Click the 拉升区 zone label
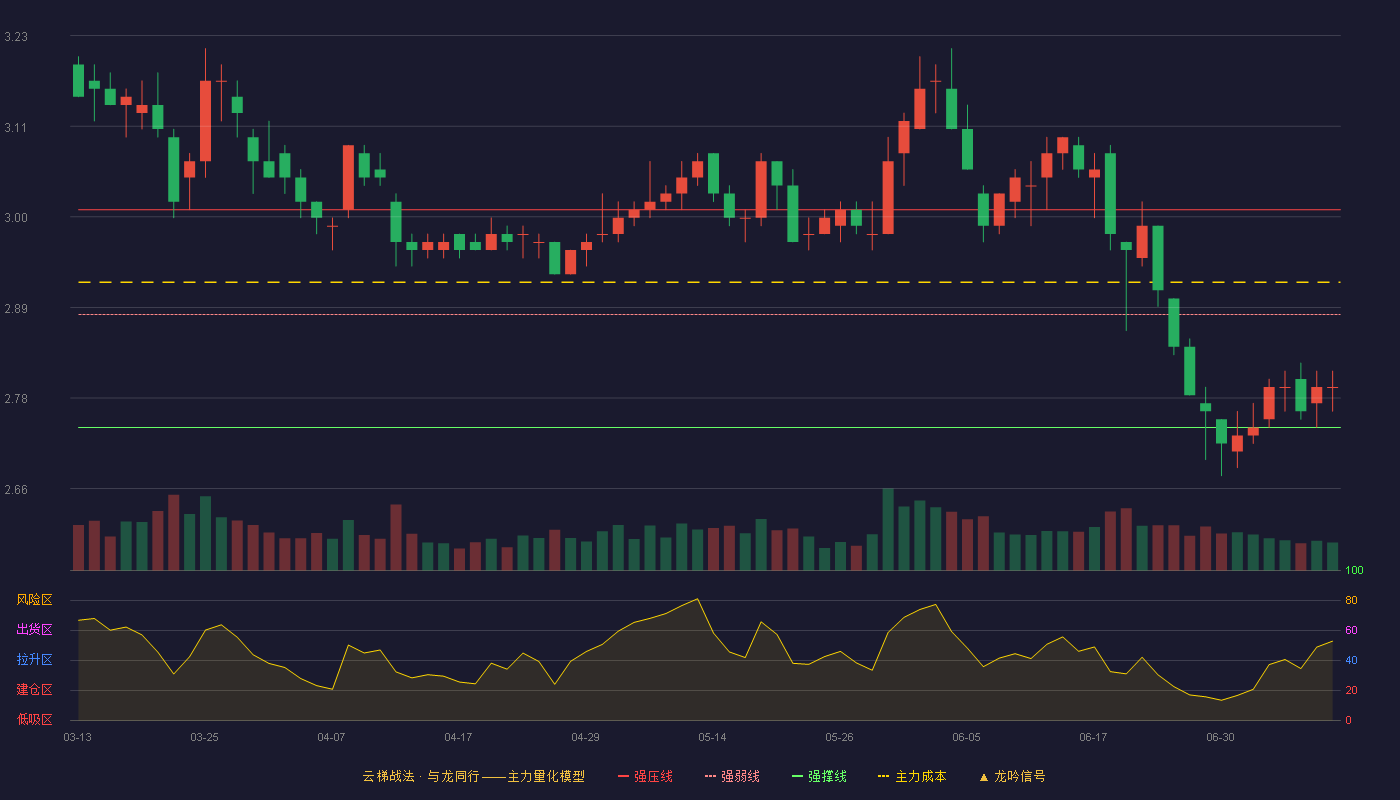This screenshot has height=800, width=1400. [x=34, y=660]
